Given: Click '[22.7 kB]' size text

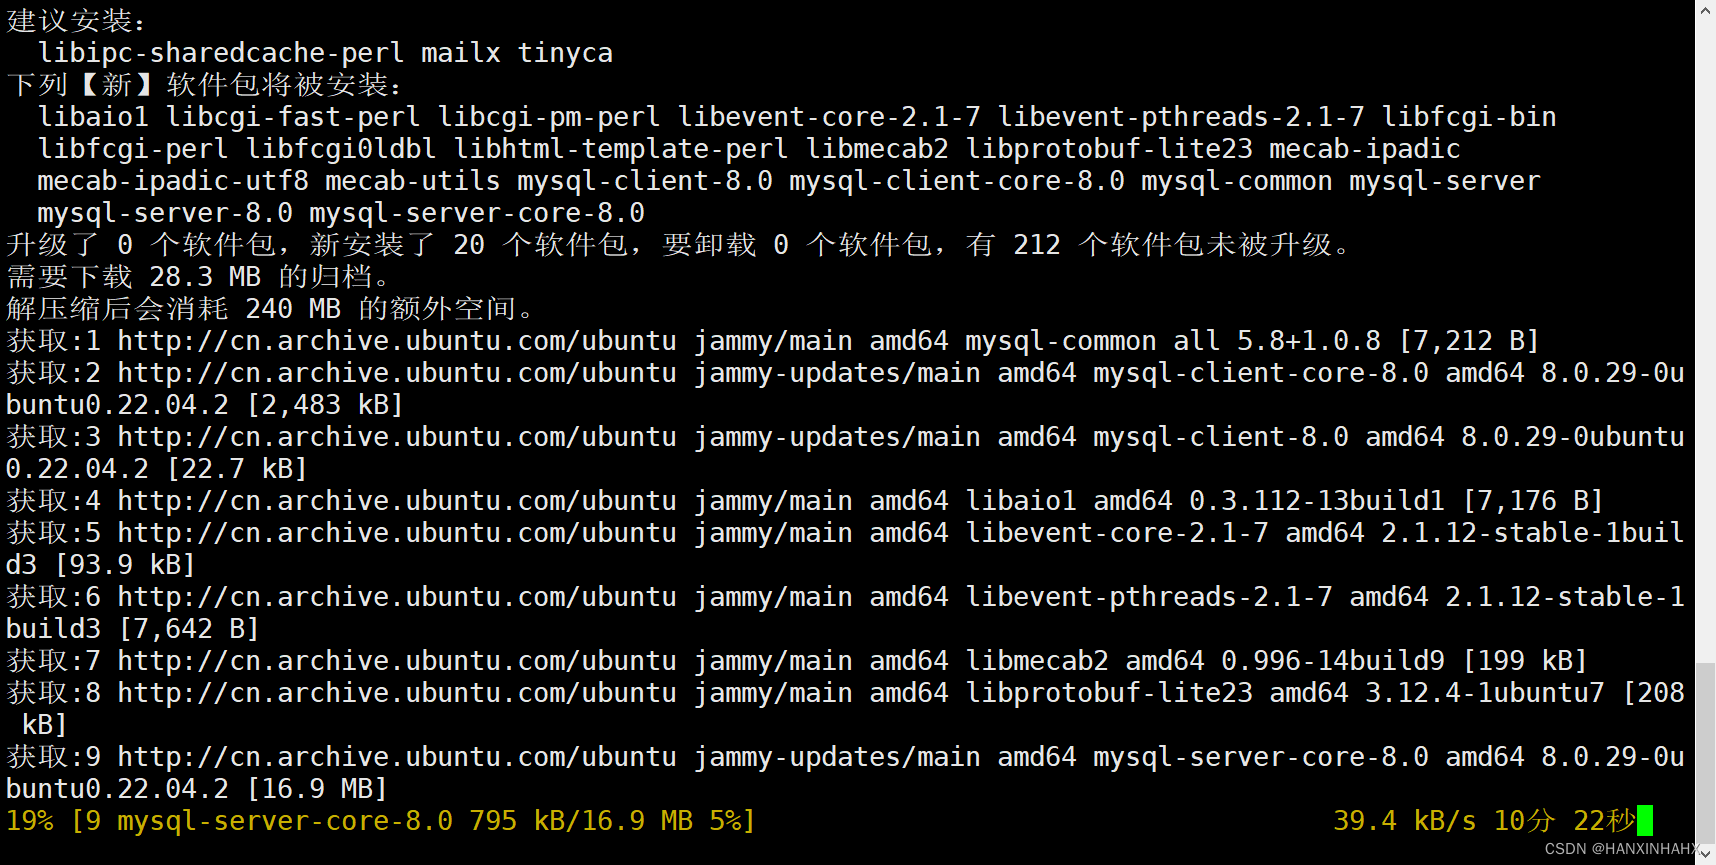Looking at the screenshot, I should coord(237,469).
